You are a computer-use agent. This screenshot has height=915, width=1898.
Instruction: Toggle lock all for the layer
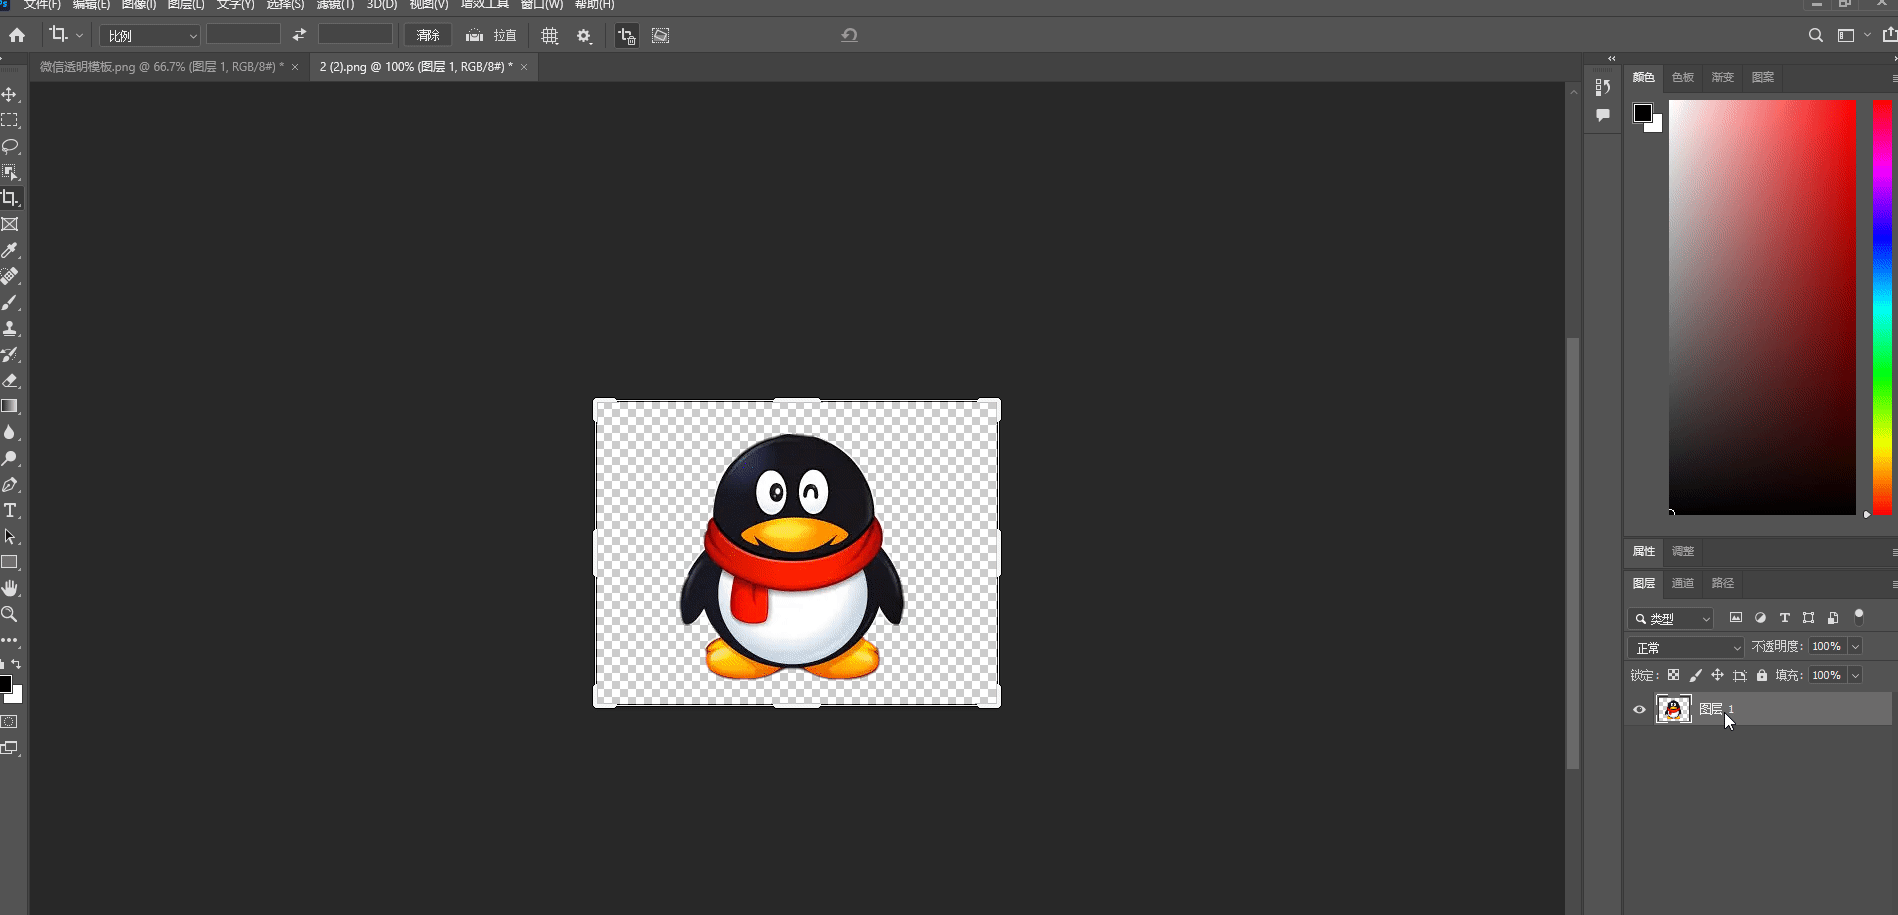click(1762, 676)
